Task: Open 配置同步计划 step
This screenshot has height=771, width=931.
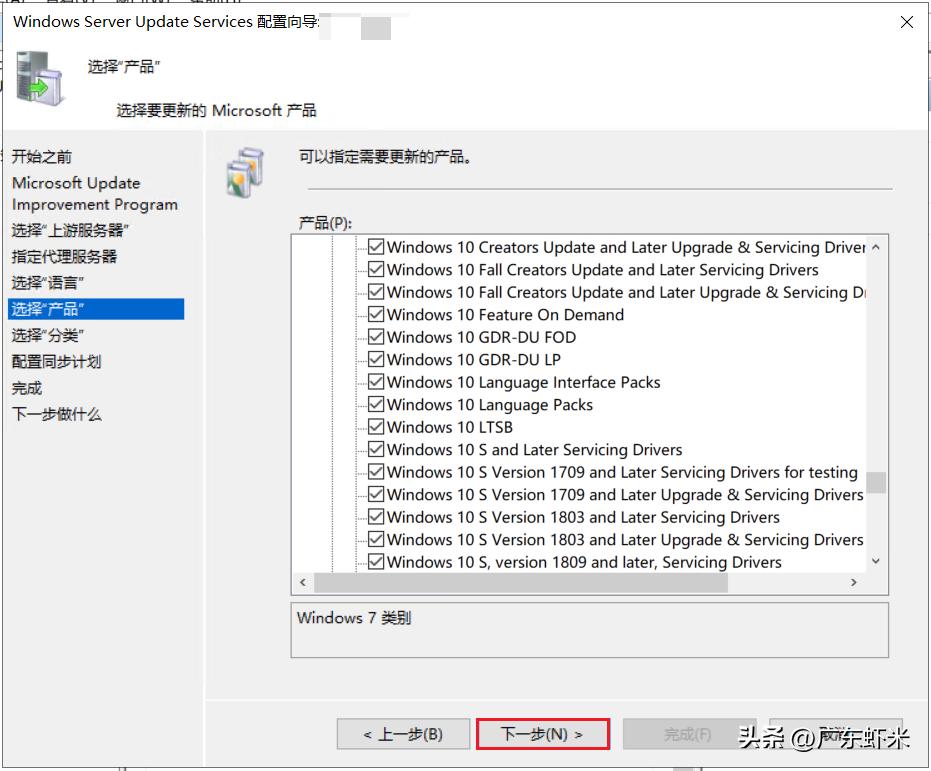Action: 56,361
